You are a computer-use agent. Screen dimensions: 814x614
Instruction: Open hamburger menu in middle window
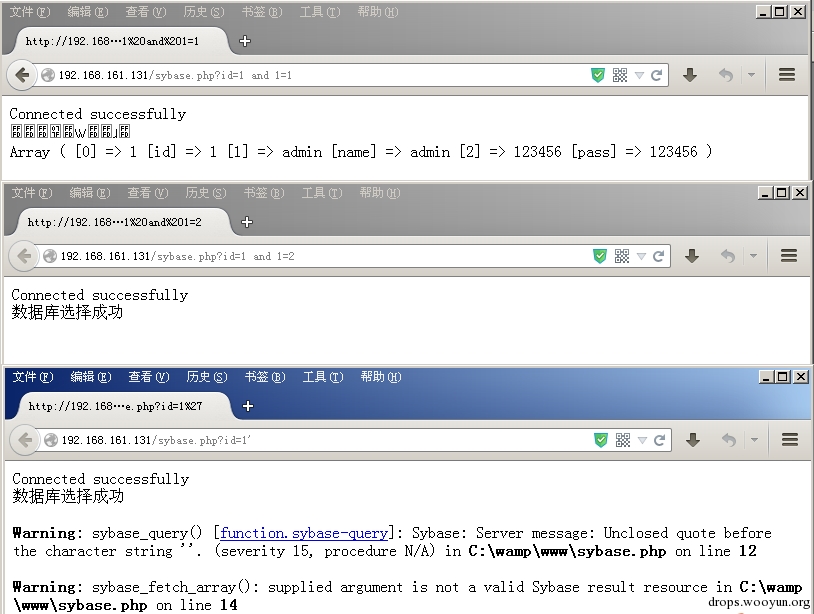coord(789,256)
